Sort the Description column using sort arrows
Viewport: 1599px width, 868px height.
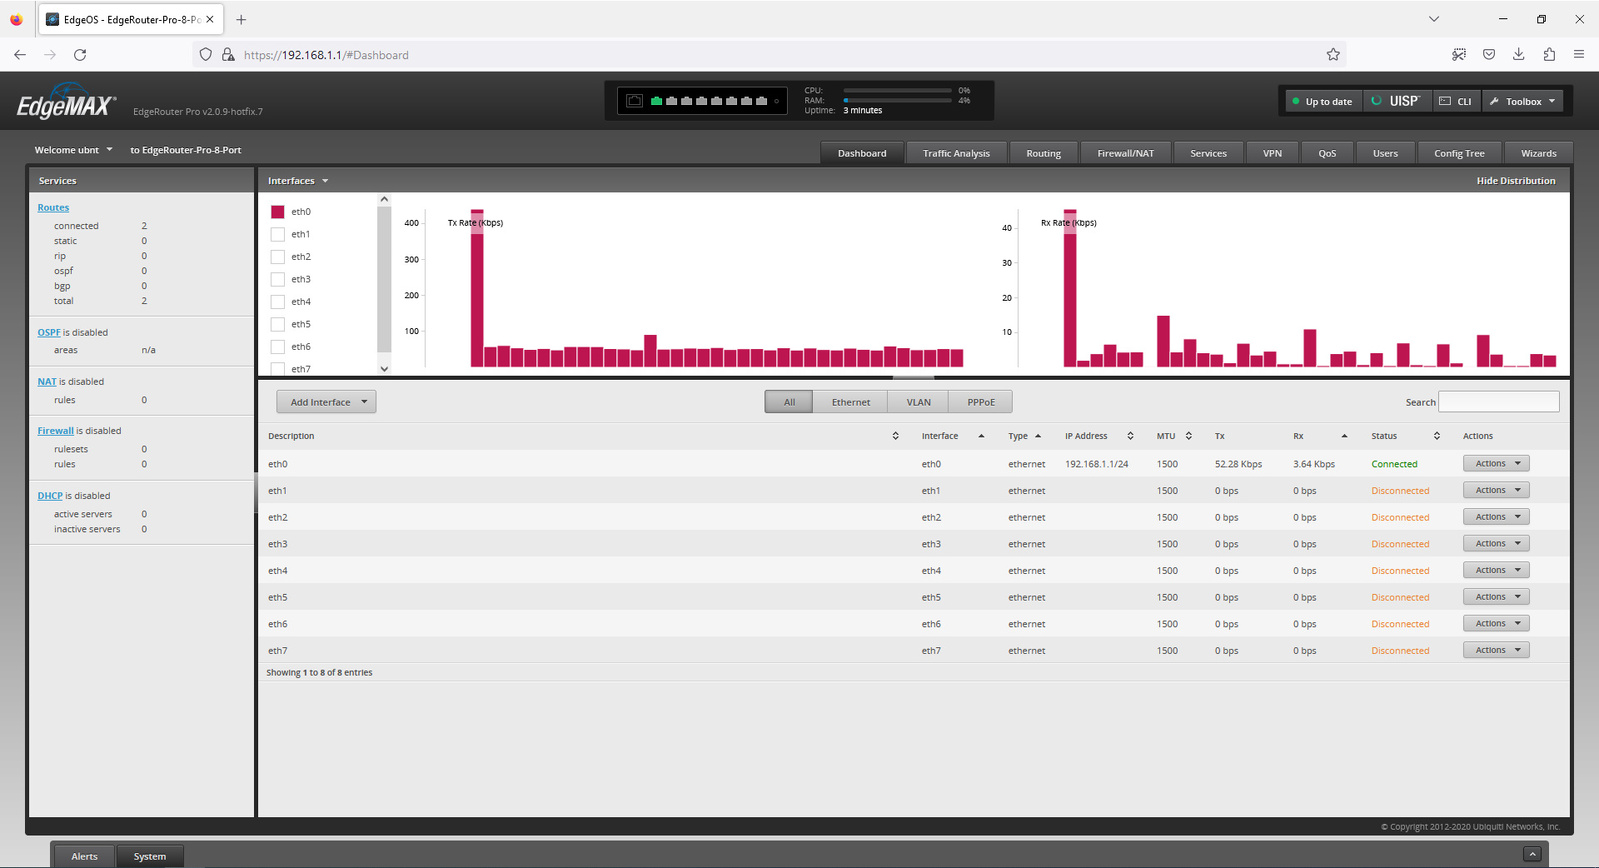(895, 436)
